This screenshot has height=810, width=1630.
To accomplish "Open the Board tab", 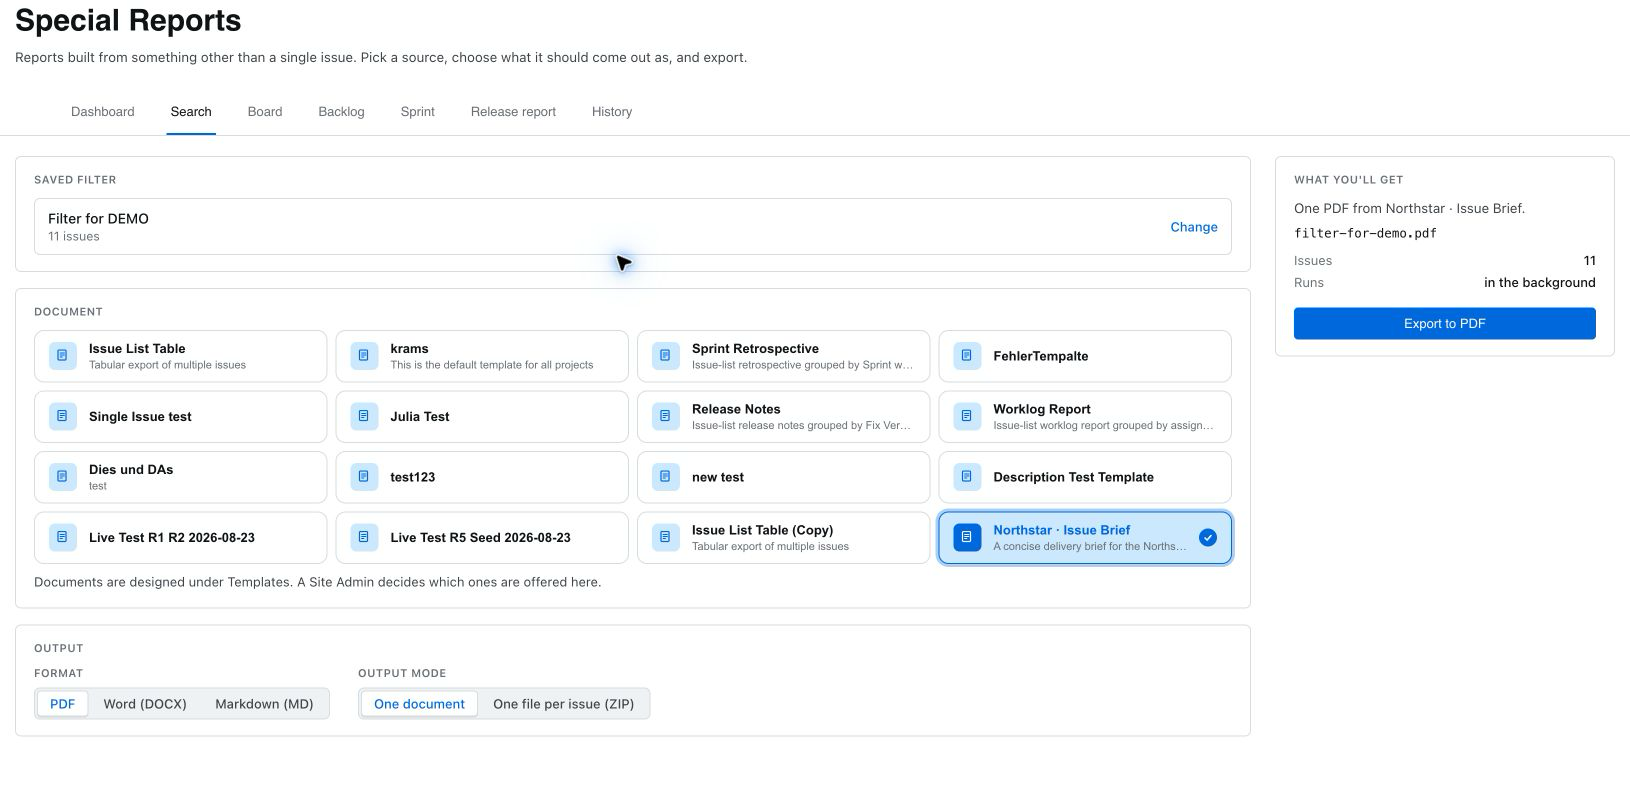I will (265, 112).
